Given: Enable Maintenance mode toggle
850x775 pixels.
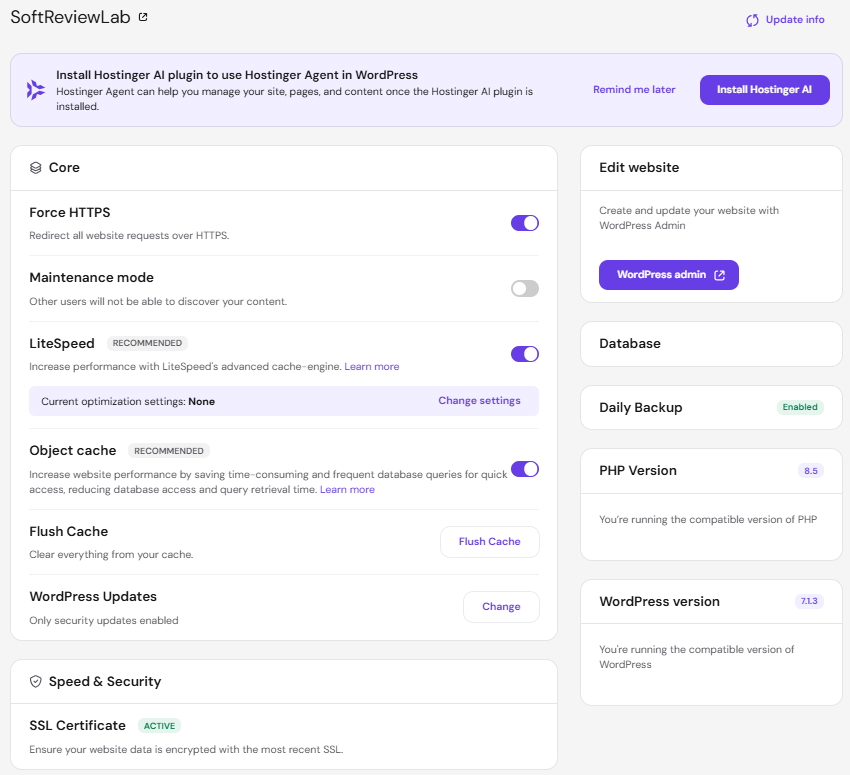Looking at the screenshot, I should pos(525,289).
